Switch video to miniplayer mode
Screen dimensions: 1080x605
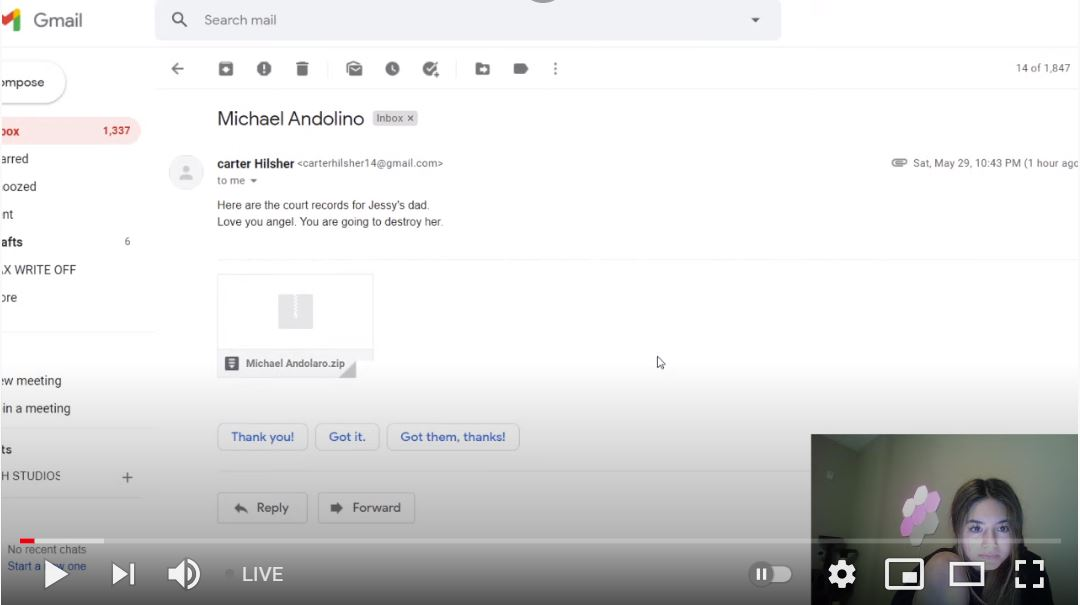tap(904, 574)
